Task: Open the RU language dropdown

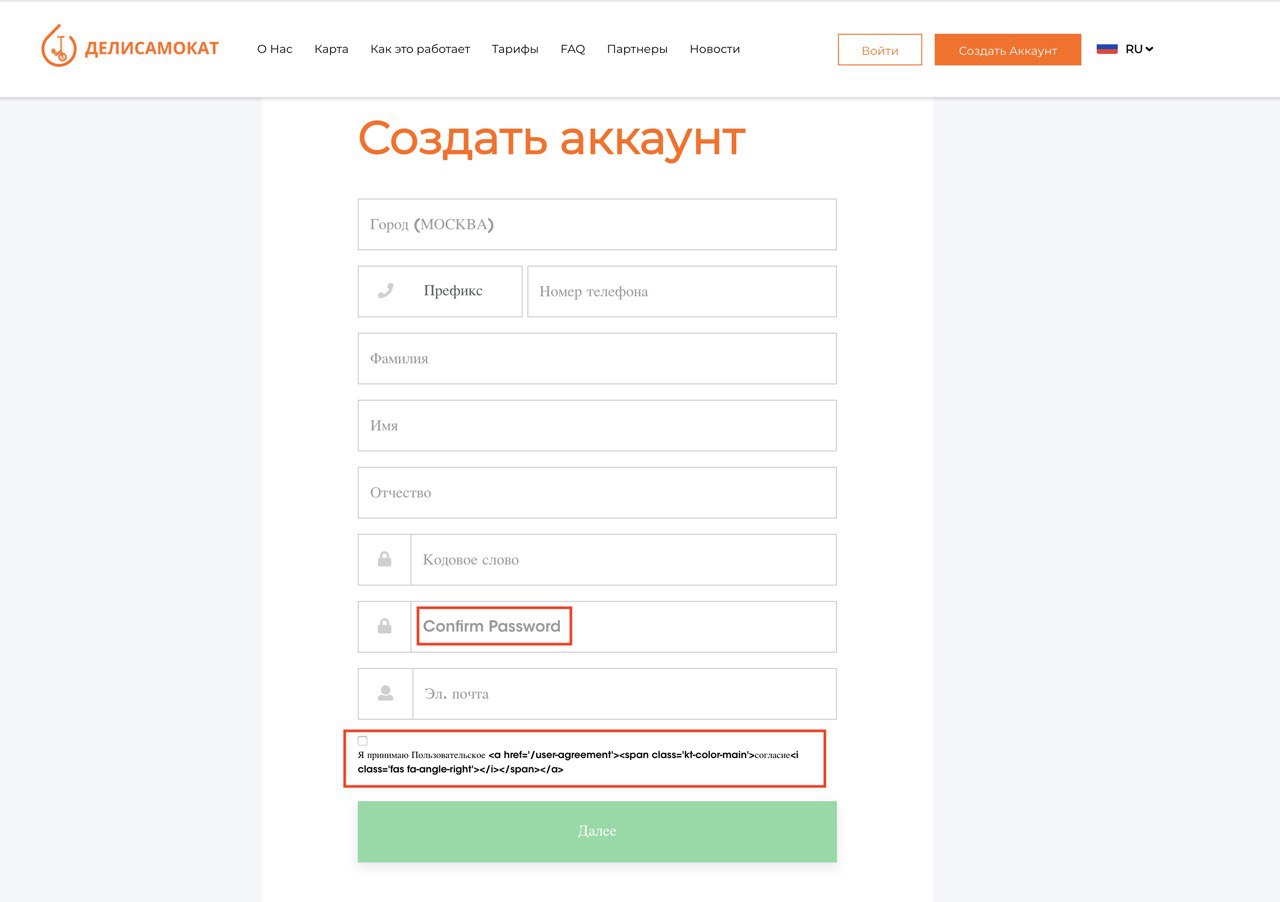Action: (1139, 49)
